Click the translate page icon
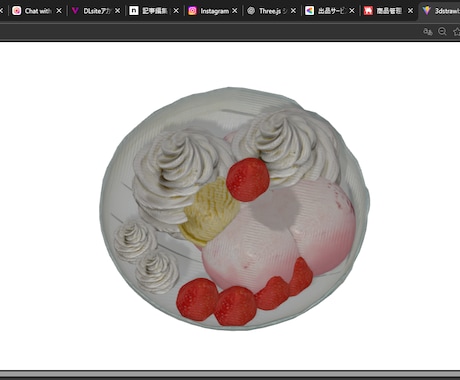 coord(428,32)
